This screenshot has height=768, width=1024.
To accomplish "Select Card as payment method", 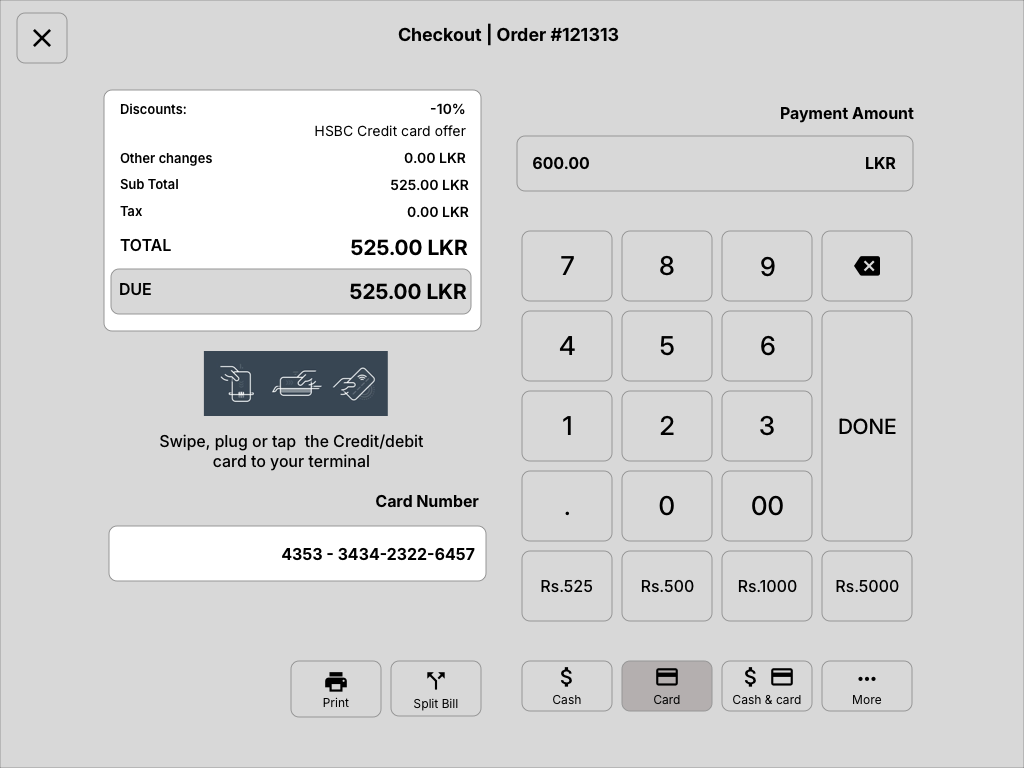I will 666,686.
